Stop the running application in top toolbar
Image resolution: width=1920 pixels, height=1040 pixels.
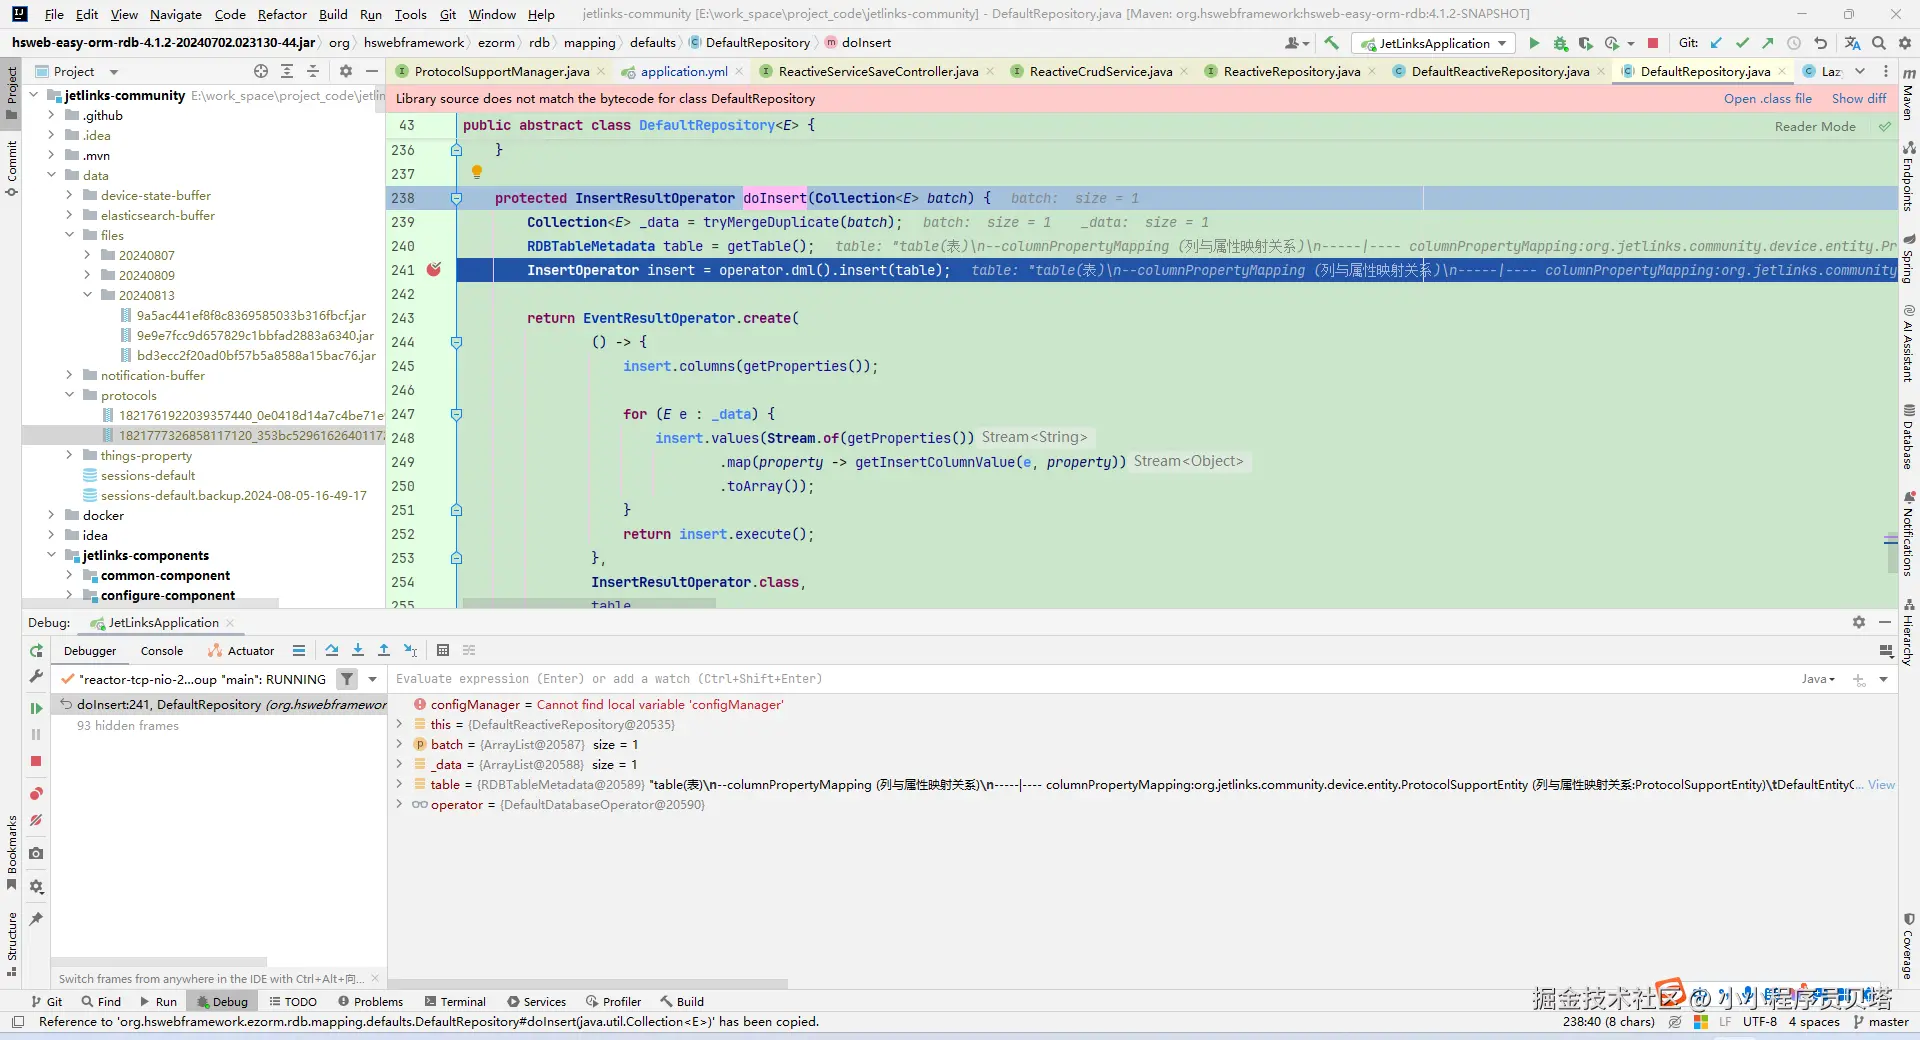1653,43
